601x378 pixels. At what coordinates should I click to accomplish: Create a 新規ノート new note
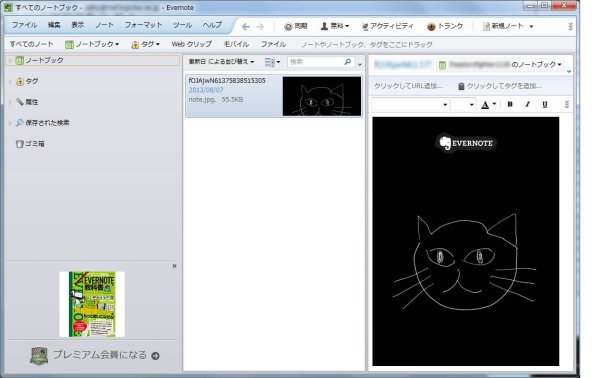pyautogui.click(x=503, y=26)
